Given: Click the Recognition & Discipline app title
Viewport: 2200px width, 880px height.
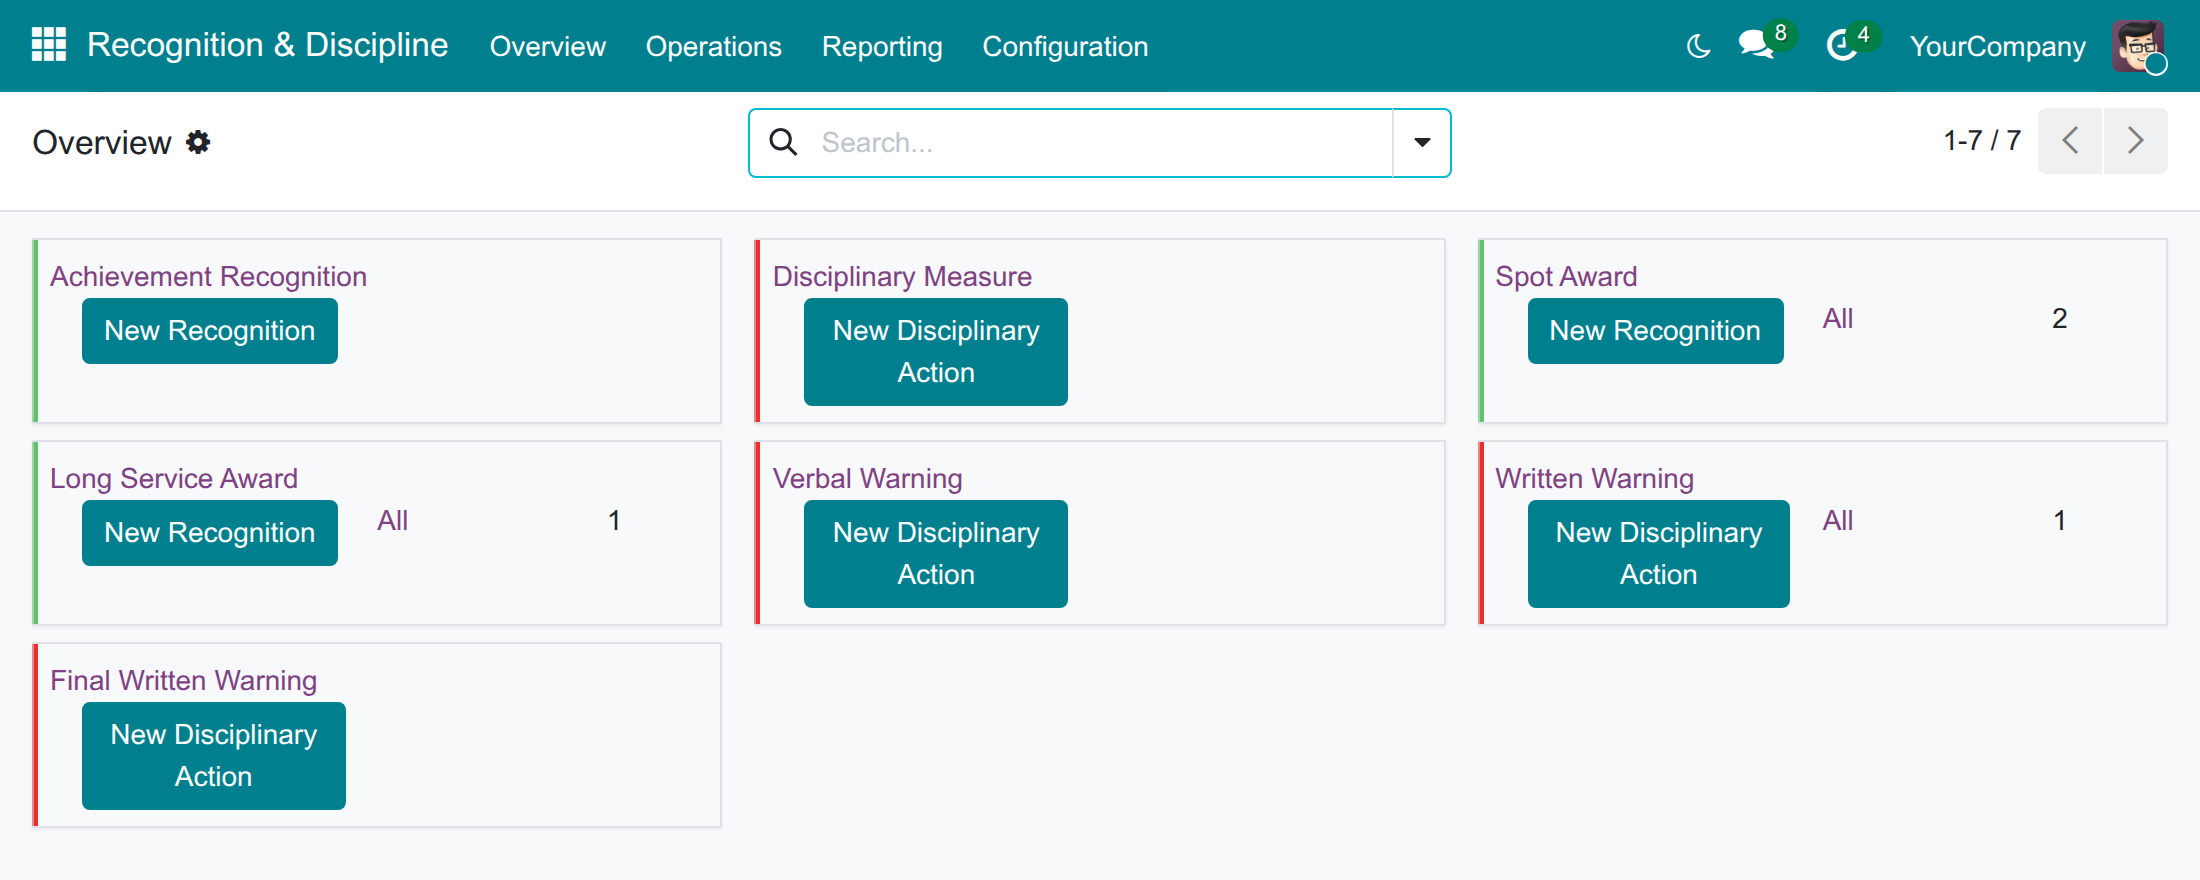Looking at the screenshot, I should [x=267, y=45].
